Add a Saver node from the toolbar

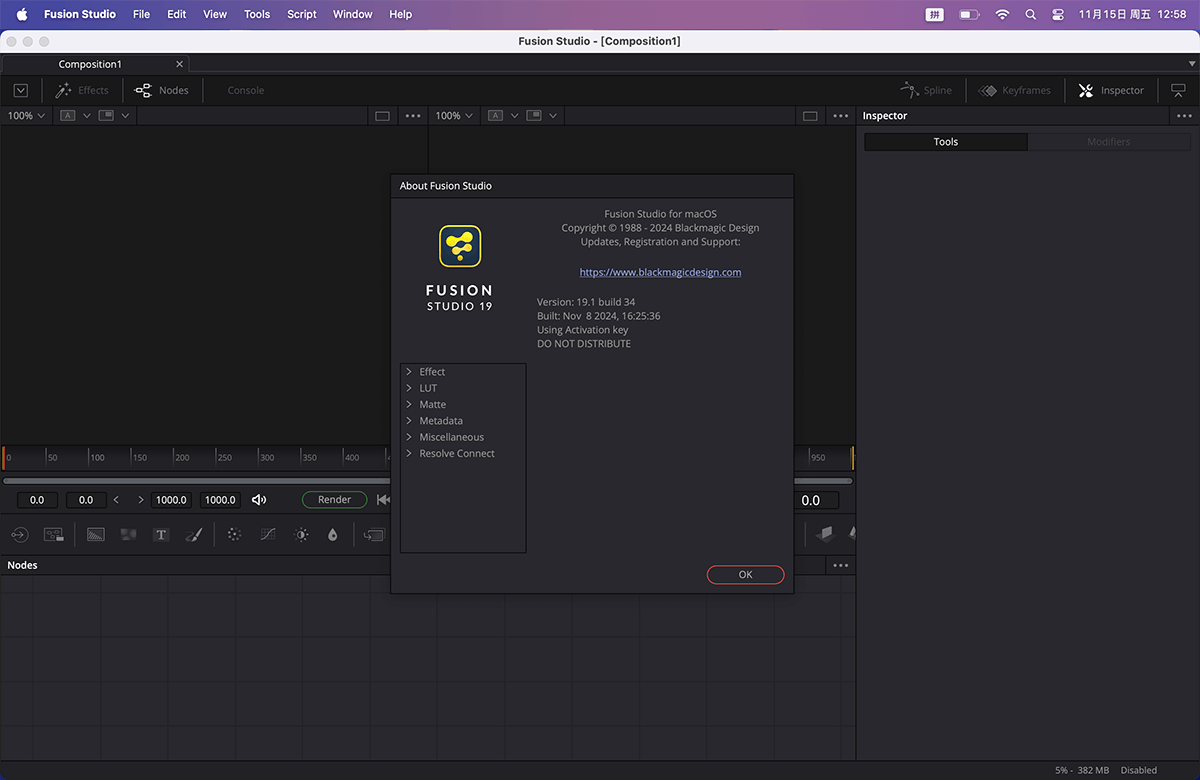53,535
